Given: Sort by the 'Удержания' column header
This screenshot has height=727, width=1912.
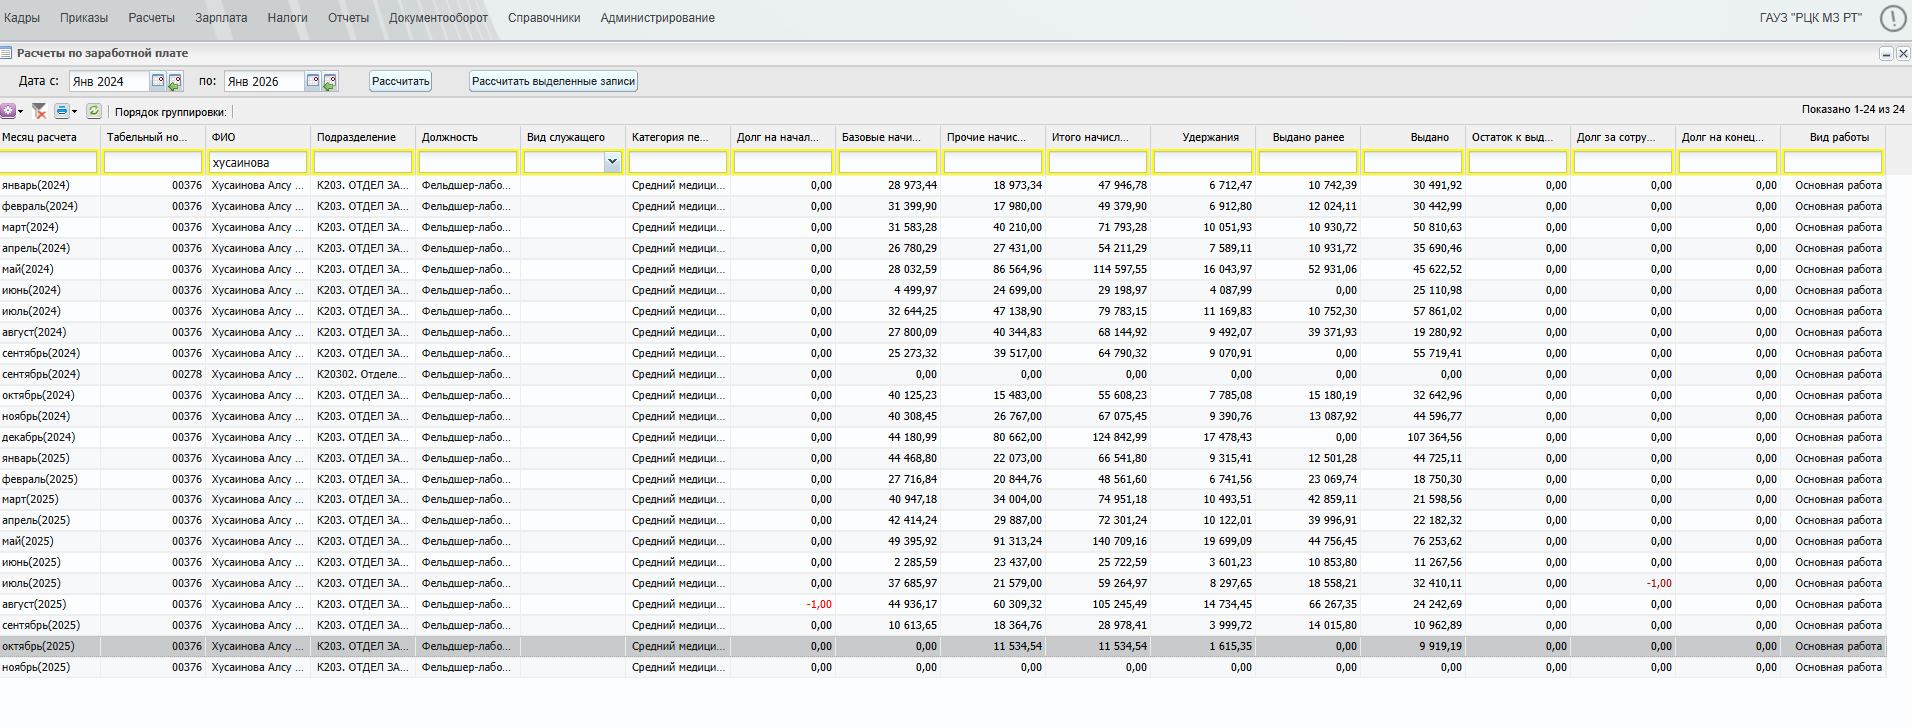Looking at the screenshot, I should [1210, 137].
